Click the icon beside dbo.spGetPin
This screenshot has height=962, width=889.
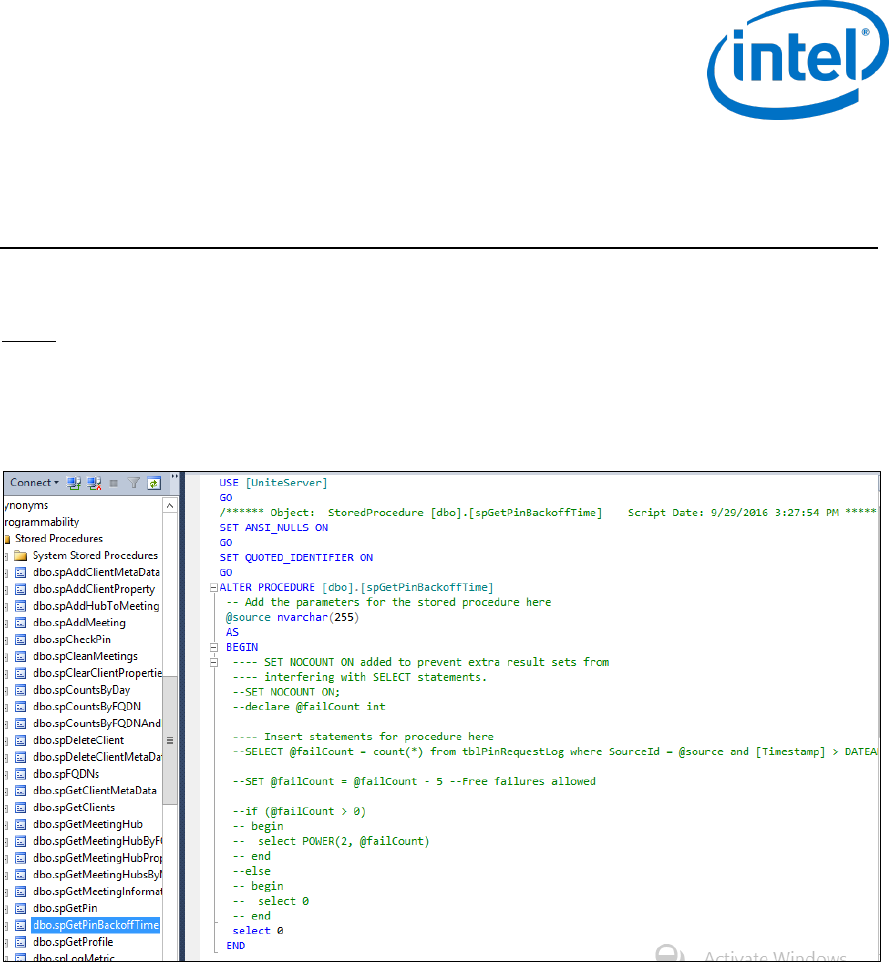(21, 908)
